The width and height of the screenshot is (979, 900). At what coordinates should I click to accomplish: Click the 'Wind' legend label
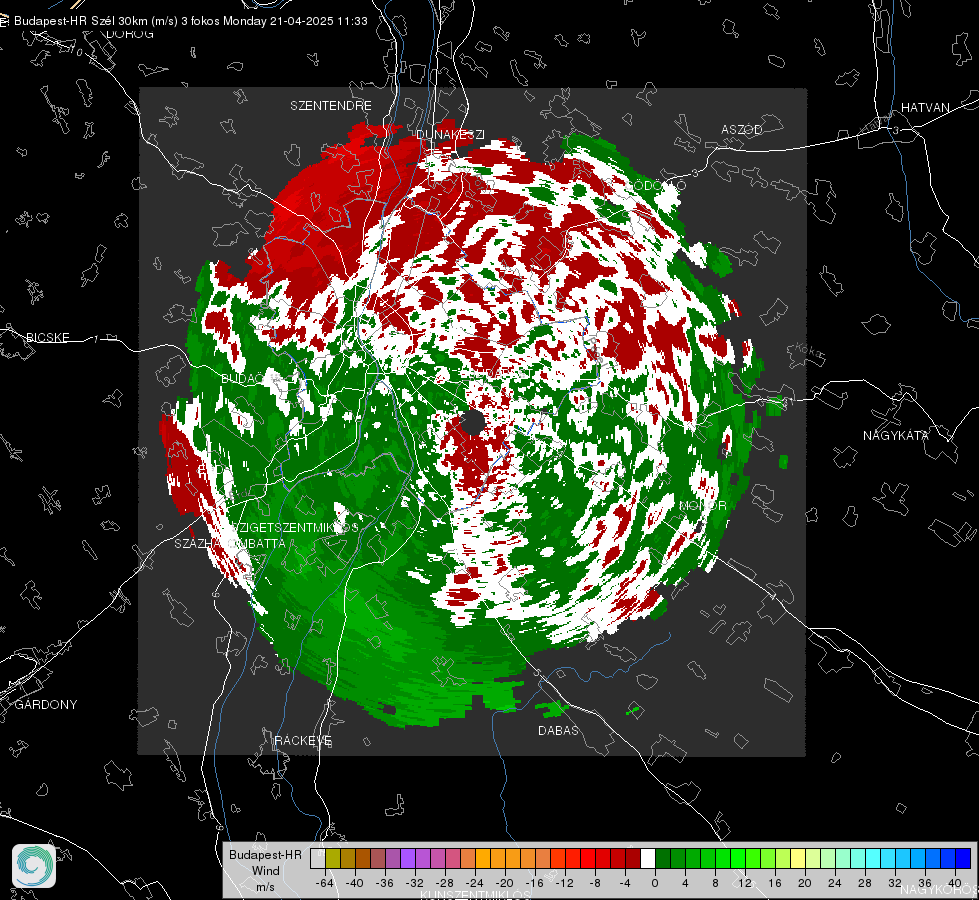click(265, 871)
